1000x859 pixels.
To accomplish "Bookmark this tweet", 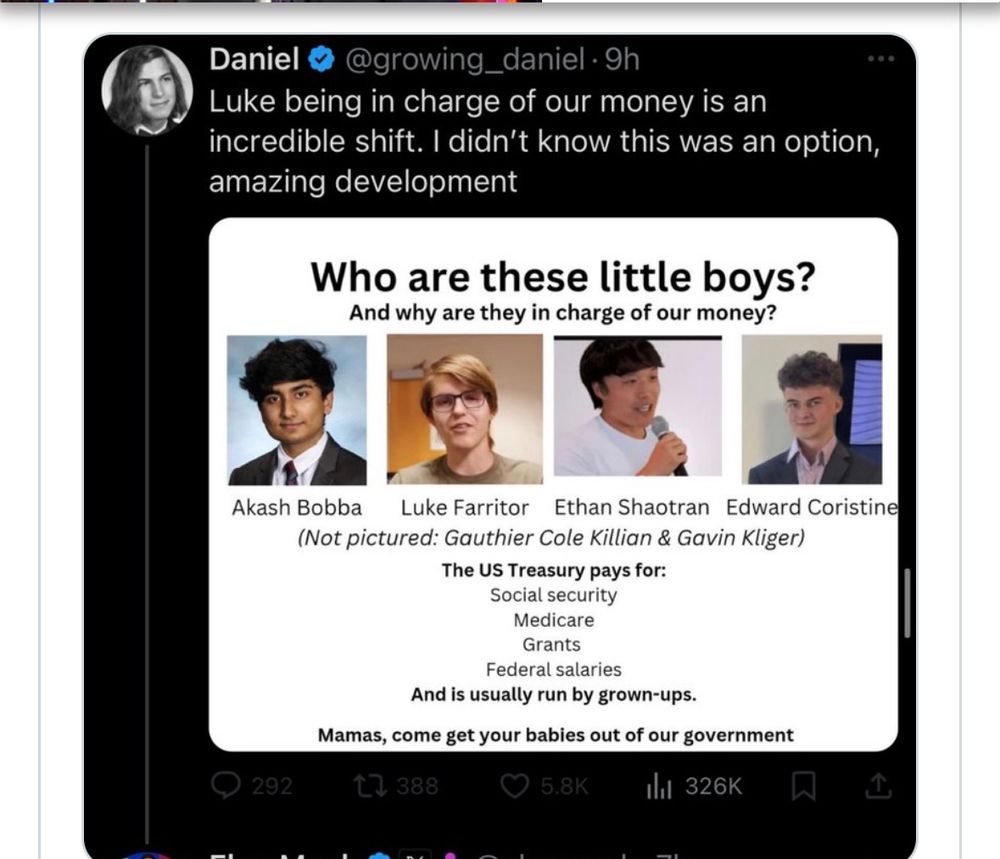I will 802,786.
